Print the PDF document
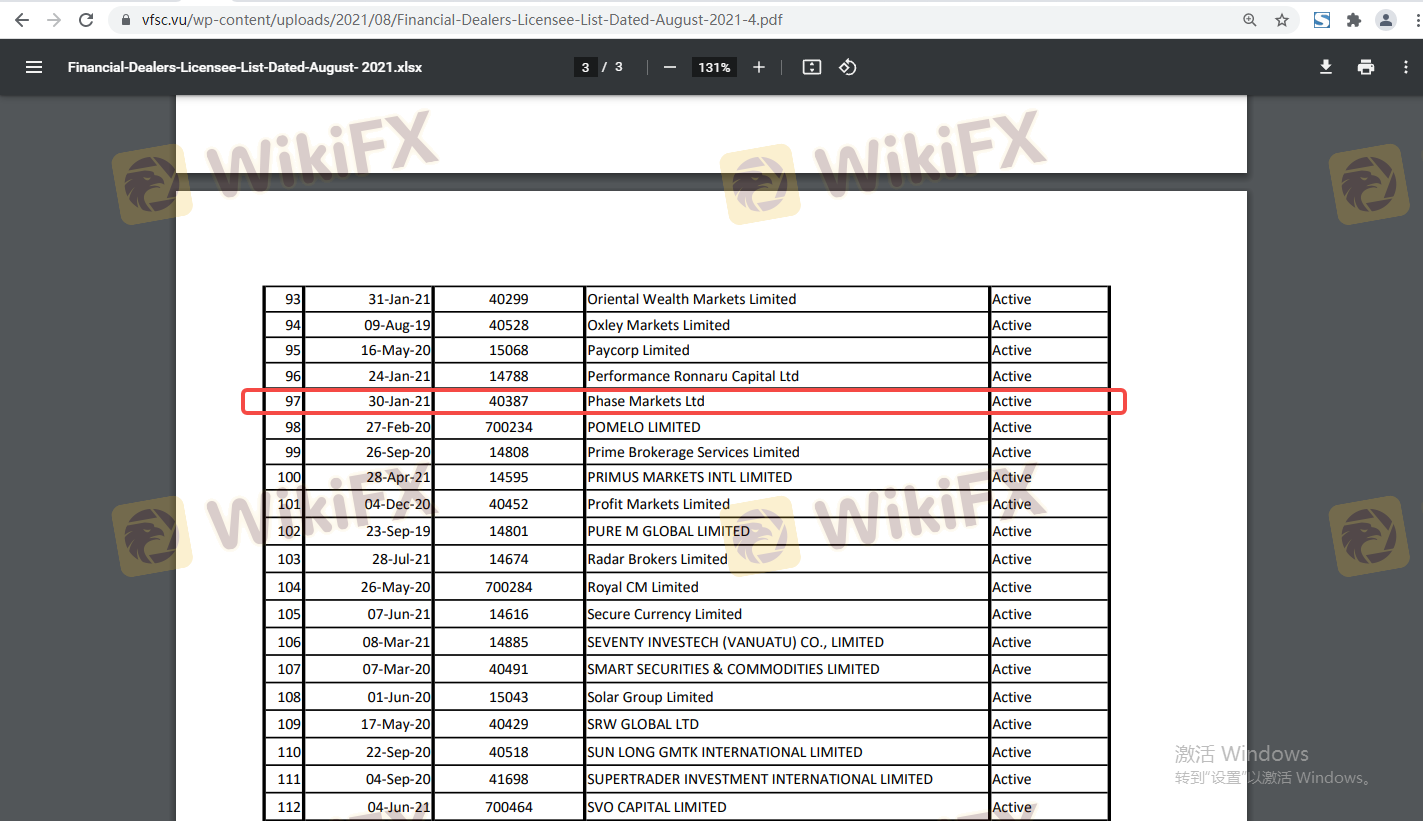Viewport: 1423px width, 821px height. coord(1366,67)
